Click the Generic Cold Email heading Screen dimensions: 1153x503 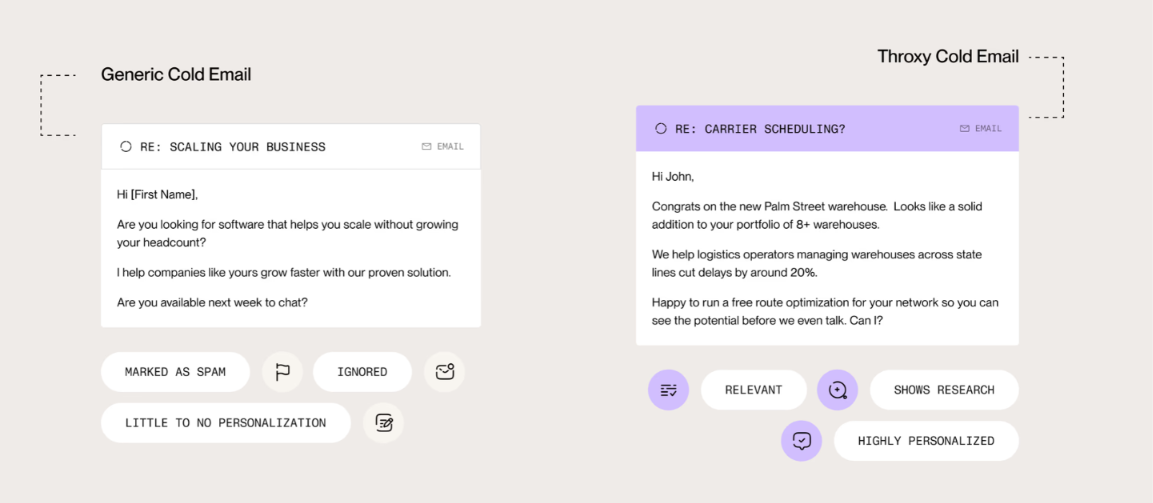(176, 74)
